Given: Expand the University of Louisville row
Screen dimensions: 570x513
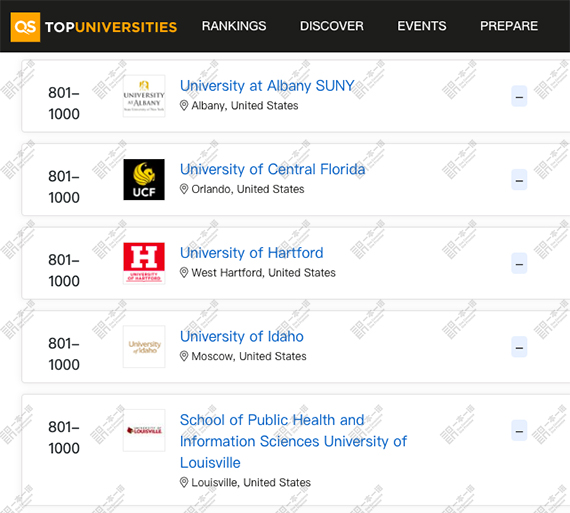Looking at the screenshot, I should (x=519, y=431).
